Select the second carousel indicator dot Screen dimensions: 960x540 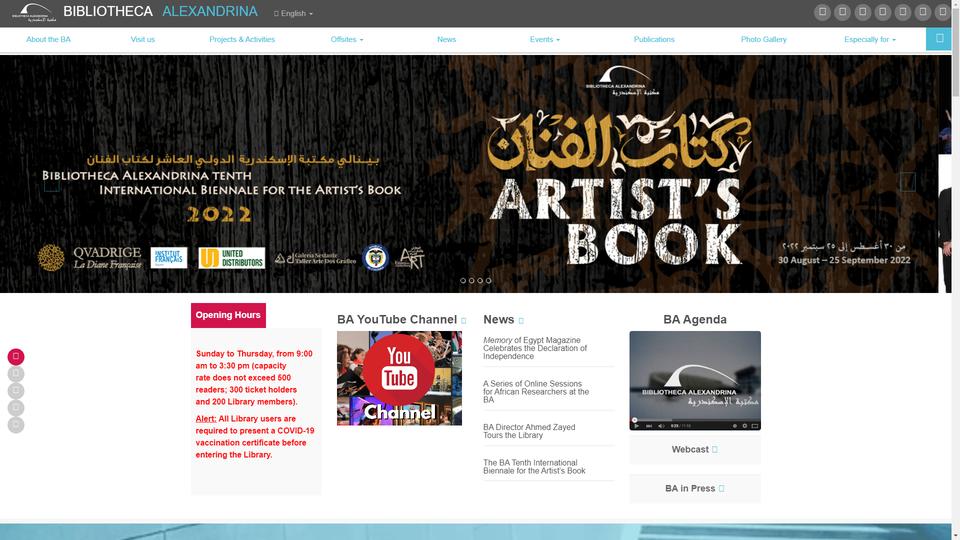(x=471, y=280)
